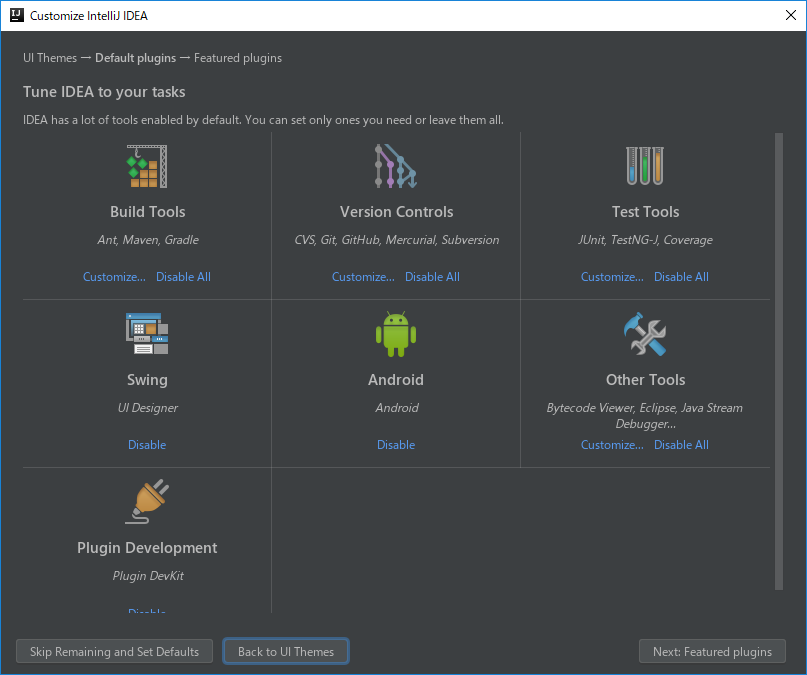Click 'Featured plugins' breadcrumb step
The width and height of the screenshot is (807, 675).
[238, 58]
